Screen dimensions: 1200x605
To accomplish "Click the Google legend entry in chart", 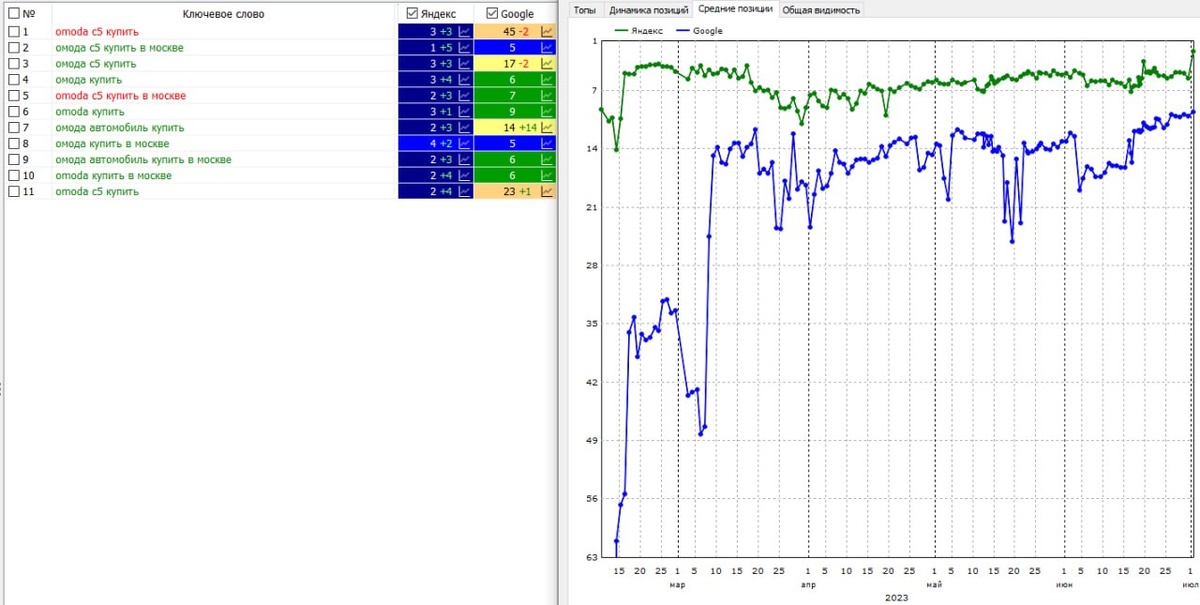I will coord(699,31).
